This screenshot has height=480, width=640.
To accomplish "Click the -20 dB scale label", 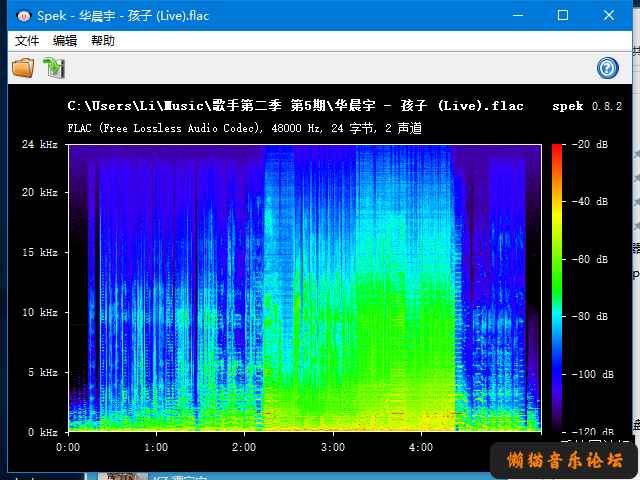I will [x=589, y=144].
